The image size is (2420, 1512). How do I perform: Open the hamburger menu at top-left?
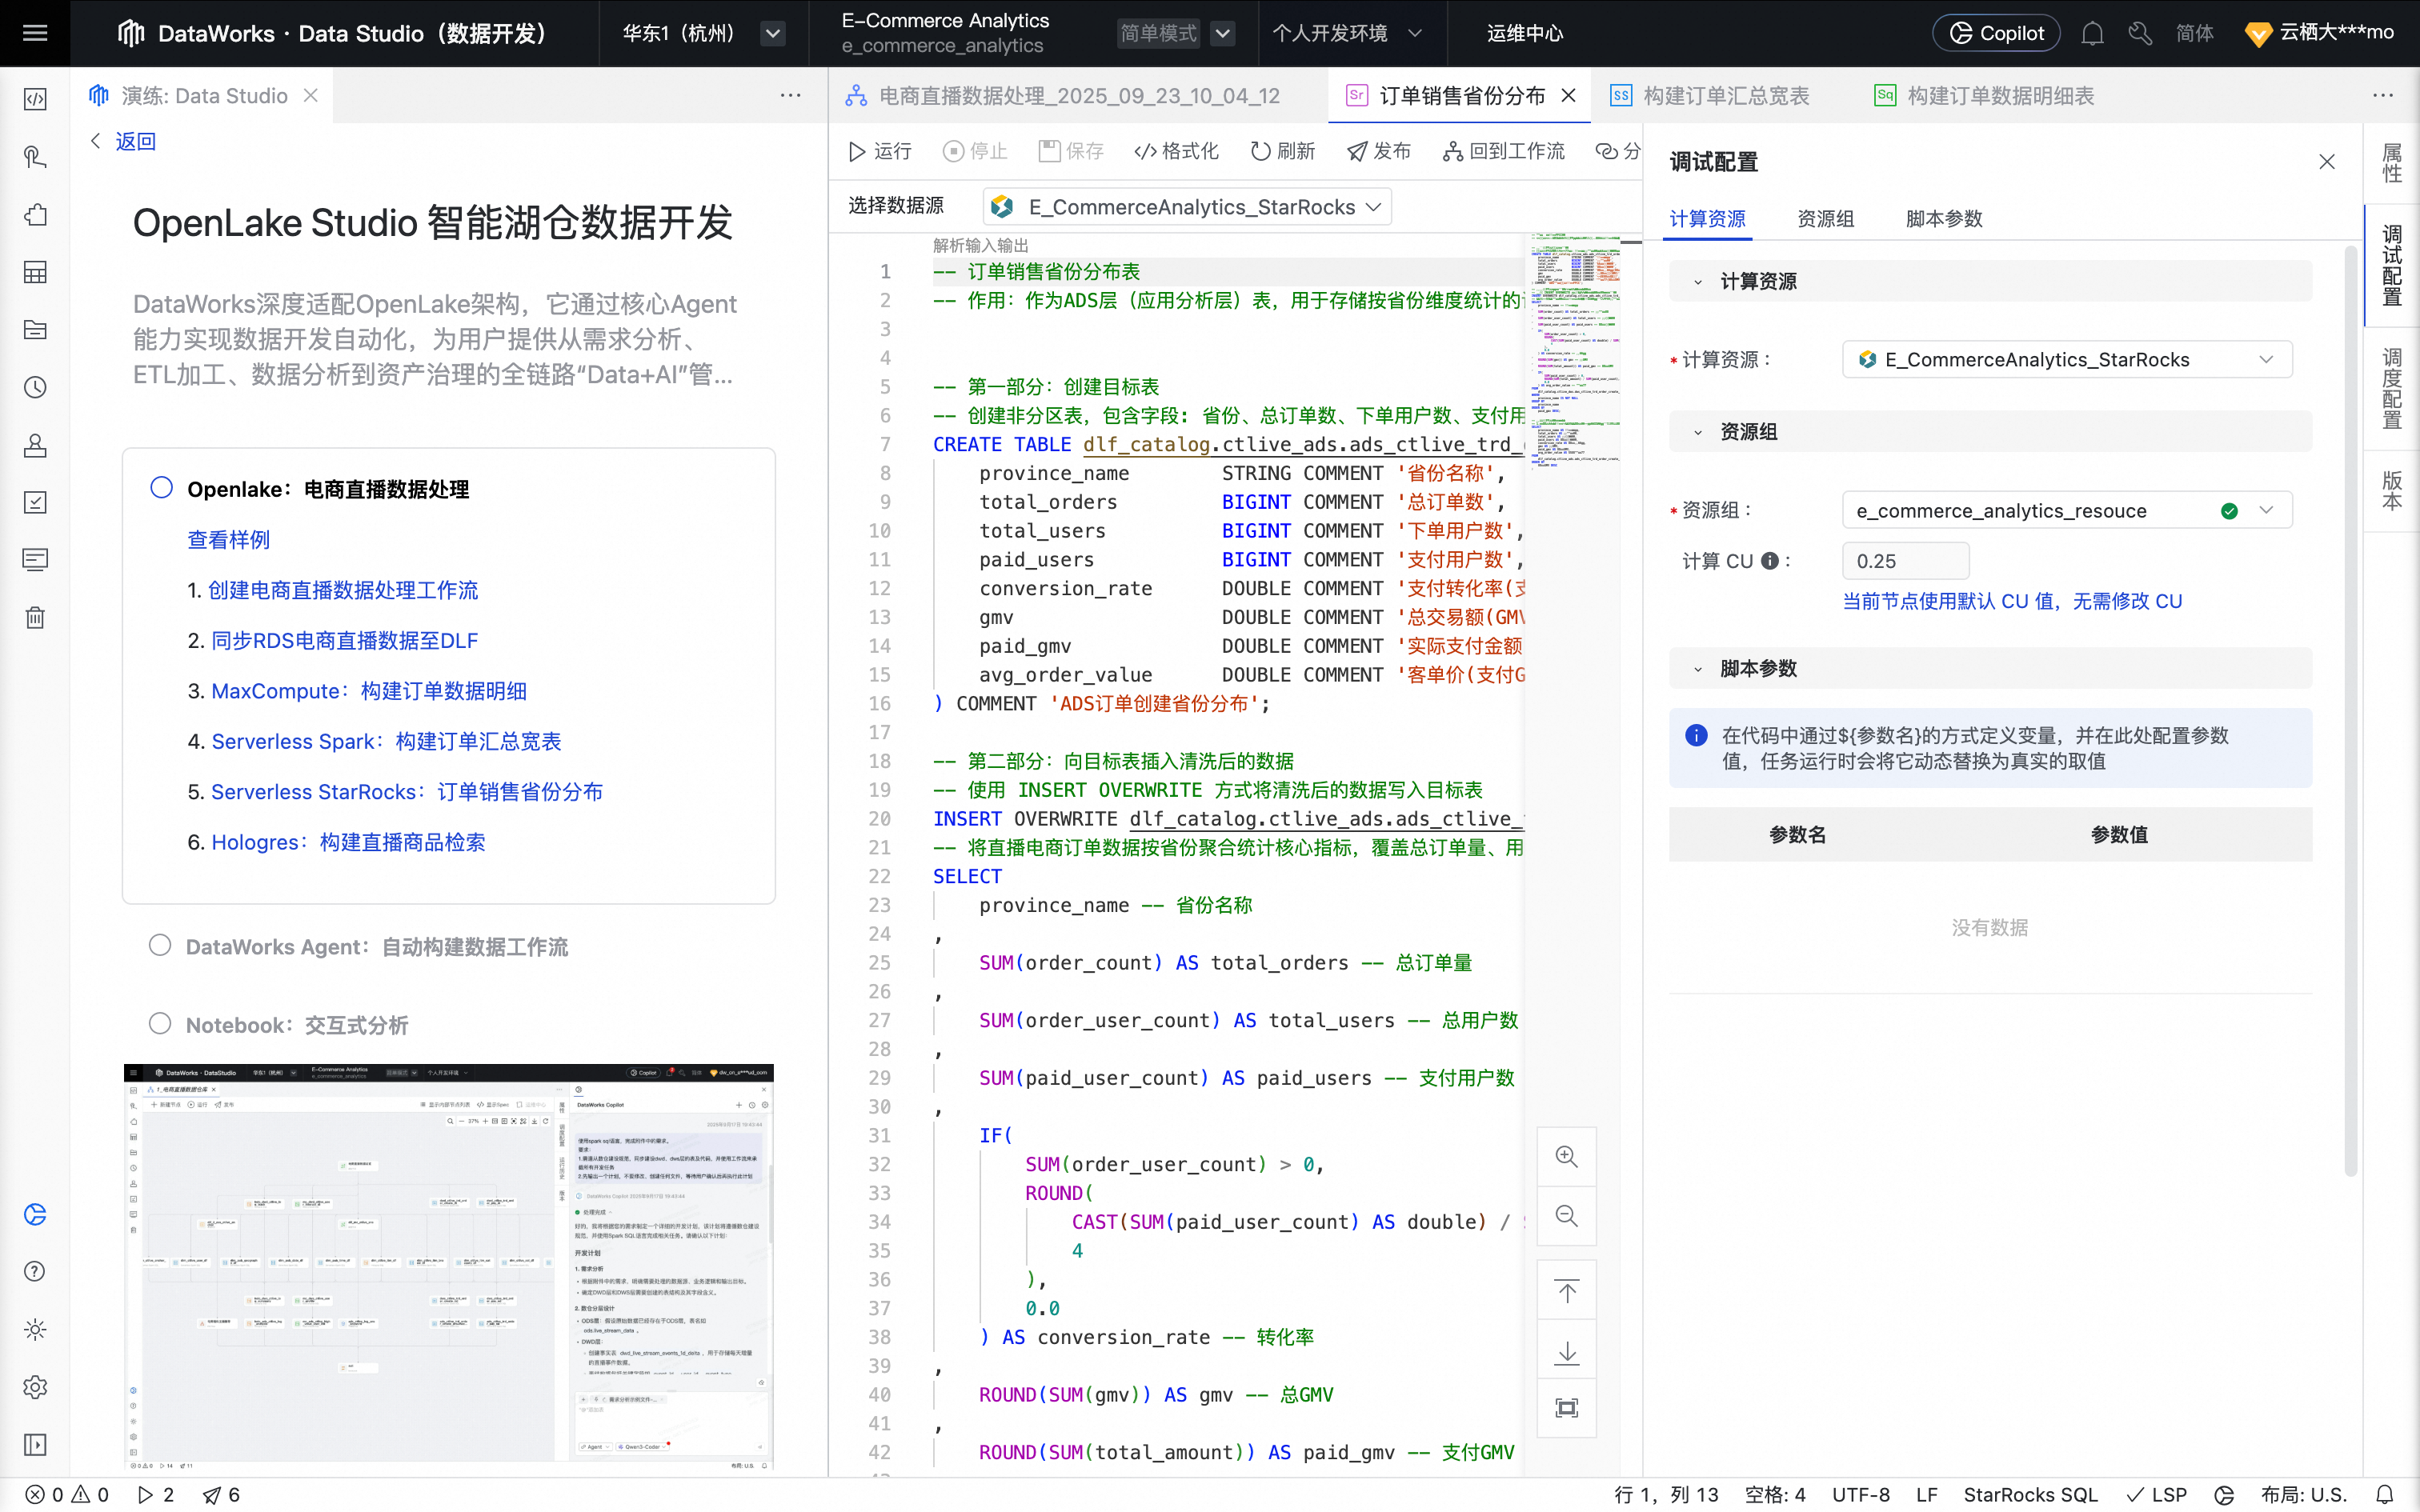click(x=35, y=33)
